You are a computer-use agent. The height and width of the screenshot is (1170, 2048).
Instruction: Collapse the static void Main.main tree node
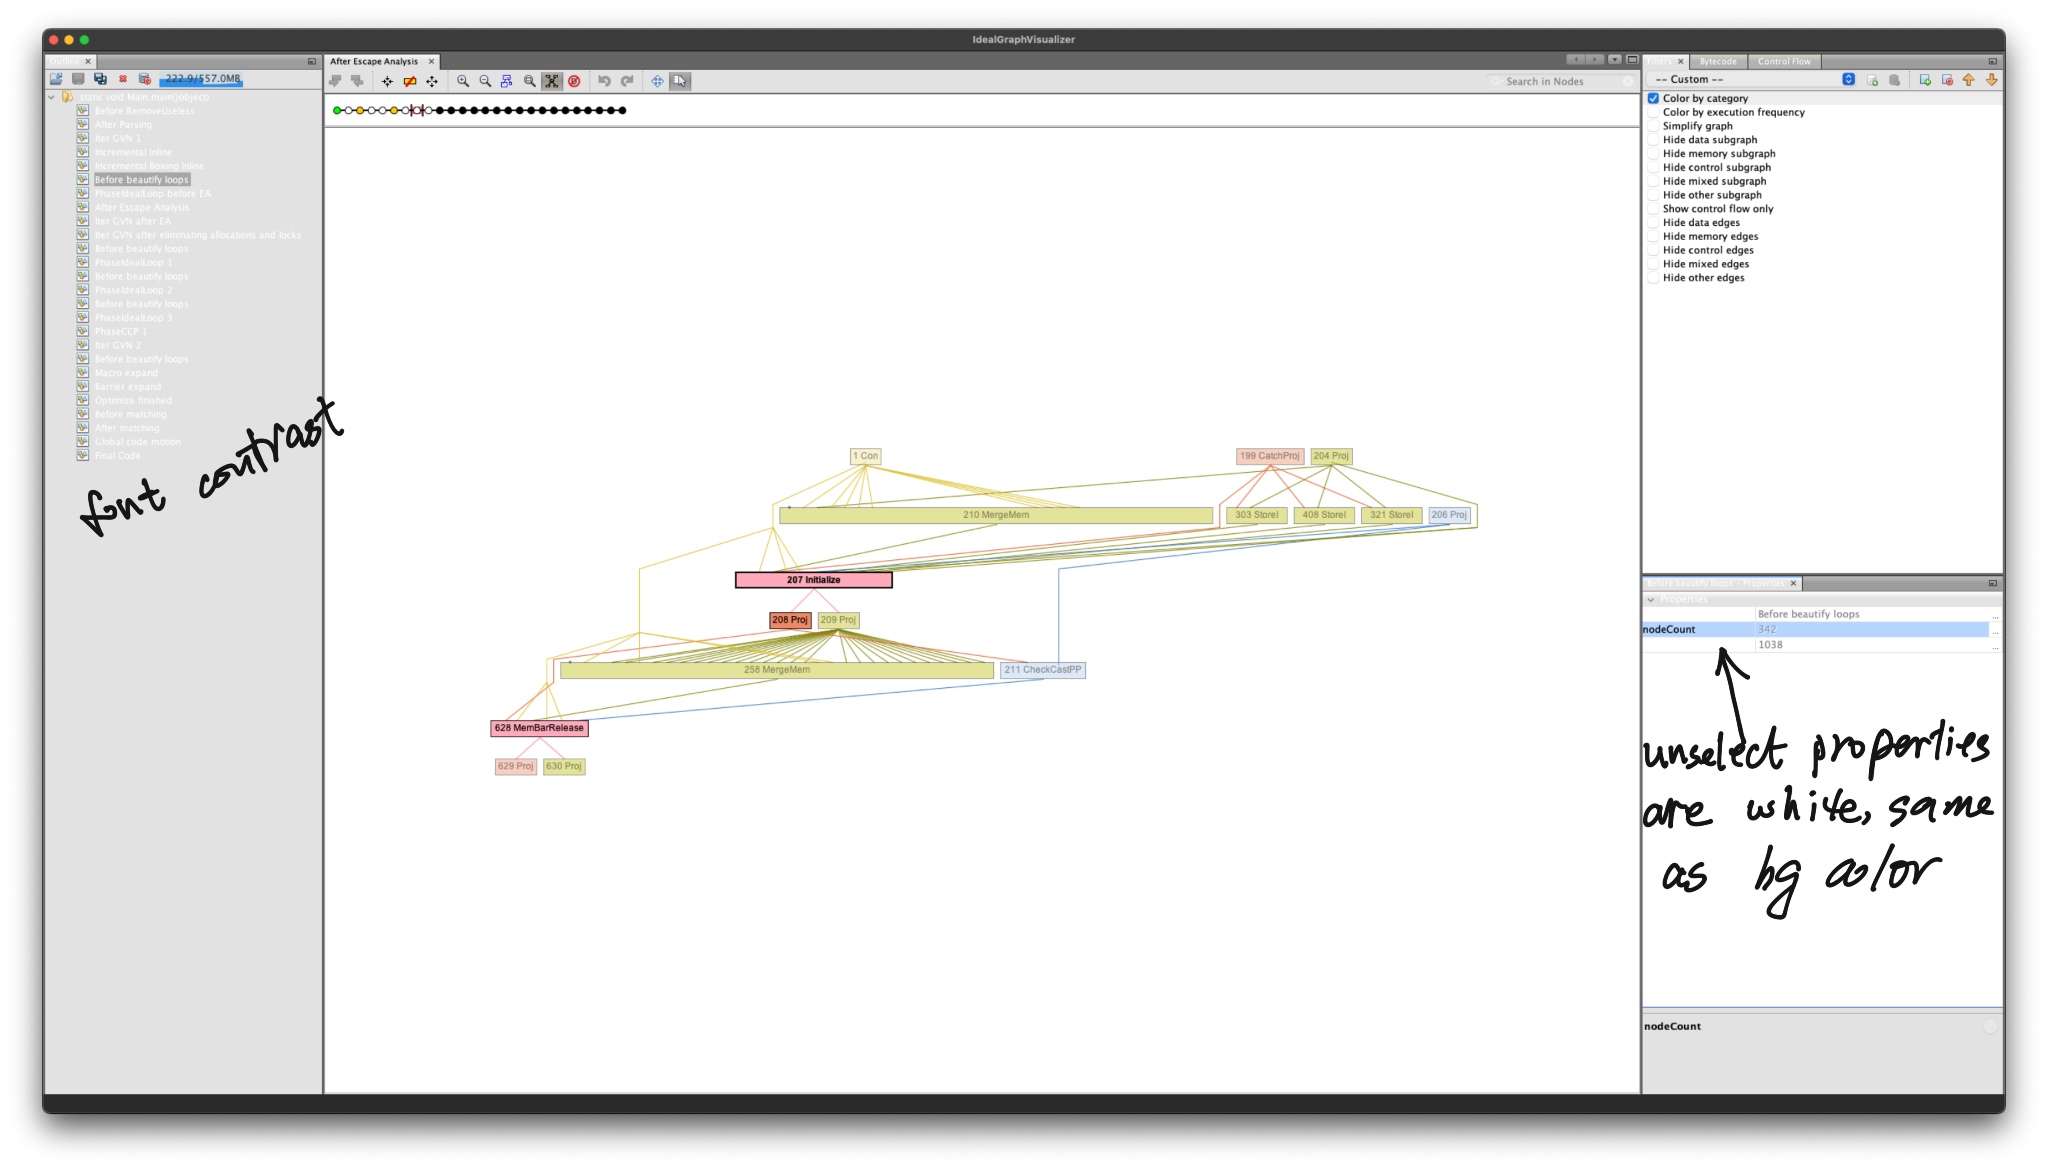pyautogui.click(x=51, y=97)
